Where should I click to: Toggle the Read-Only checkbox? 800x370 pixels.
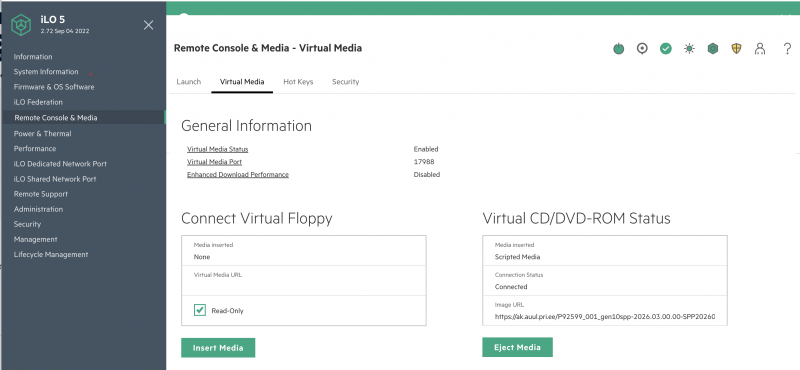pos(200,310)
